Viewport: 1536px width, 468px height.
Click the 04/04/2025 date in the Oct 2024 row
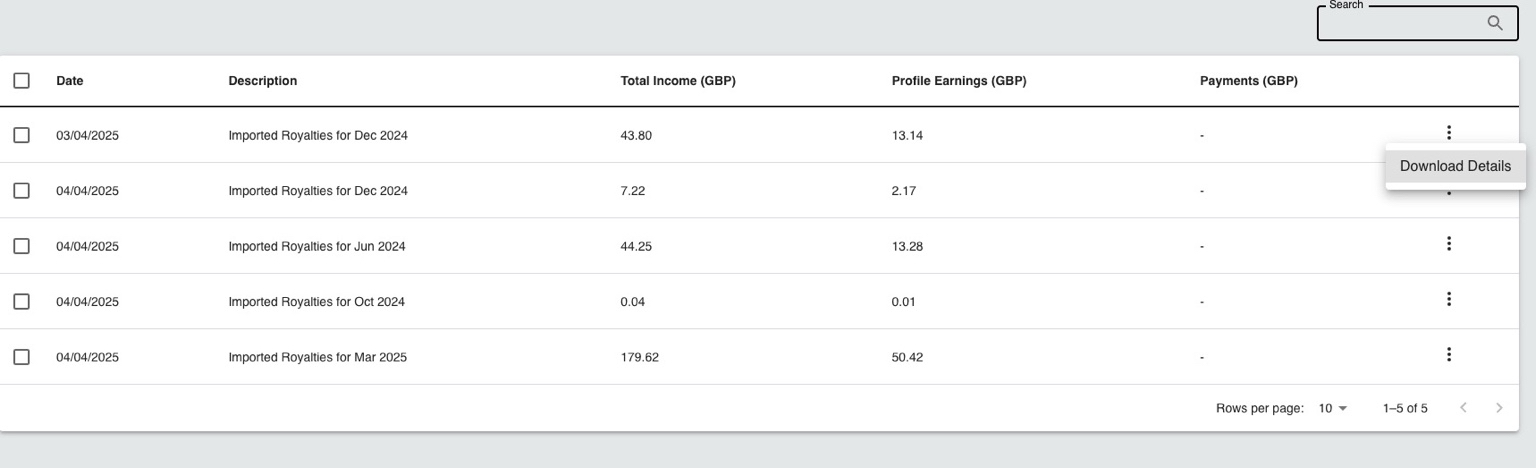(87, 302)
